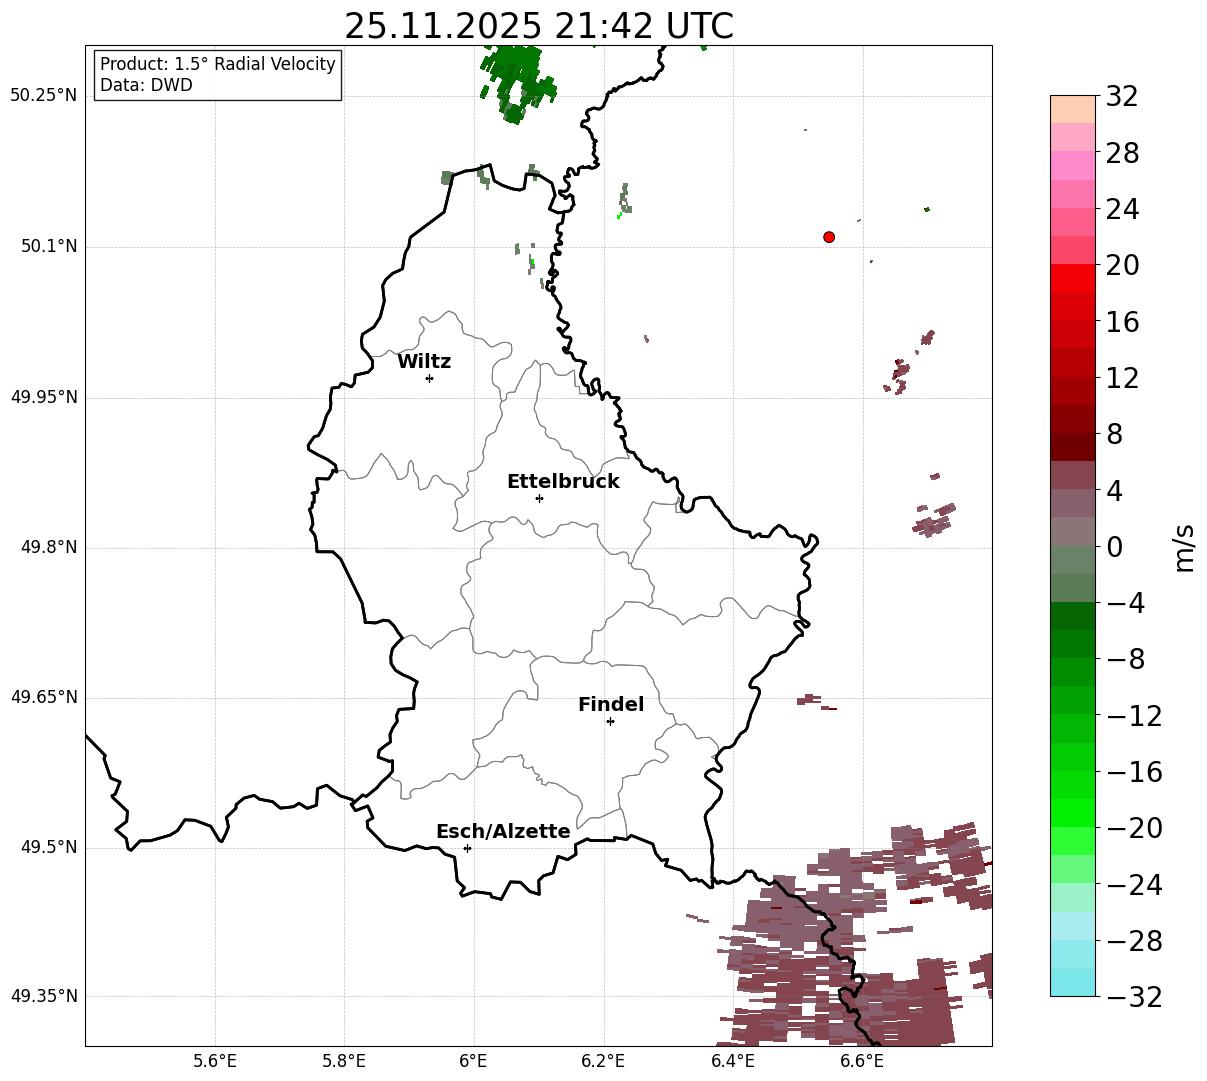The width and height of the screenshot is (1207, 1081).
Task: Click the Ettelbruck city label
Action: coord(563,482)
